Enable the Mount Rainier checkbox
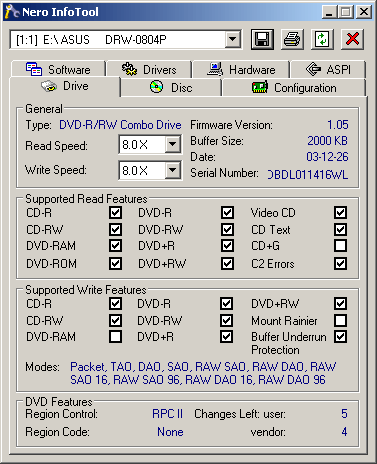This screenshot has width=377, height=464. point(340,321)
